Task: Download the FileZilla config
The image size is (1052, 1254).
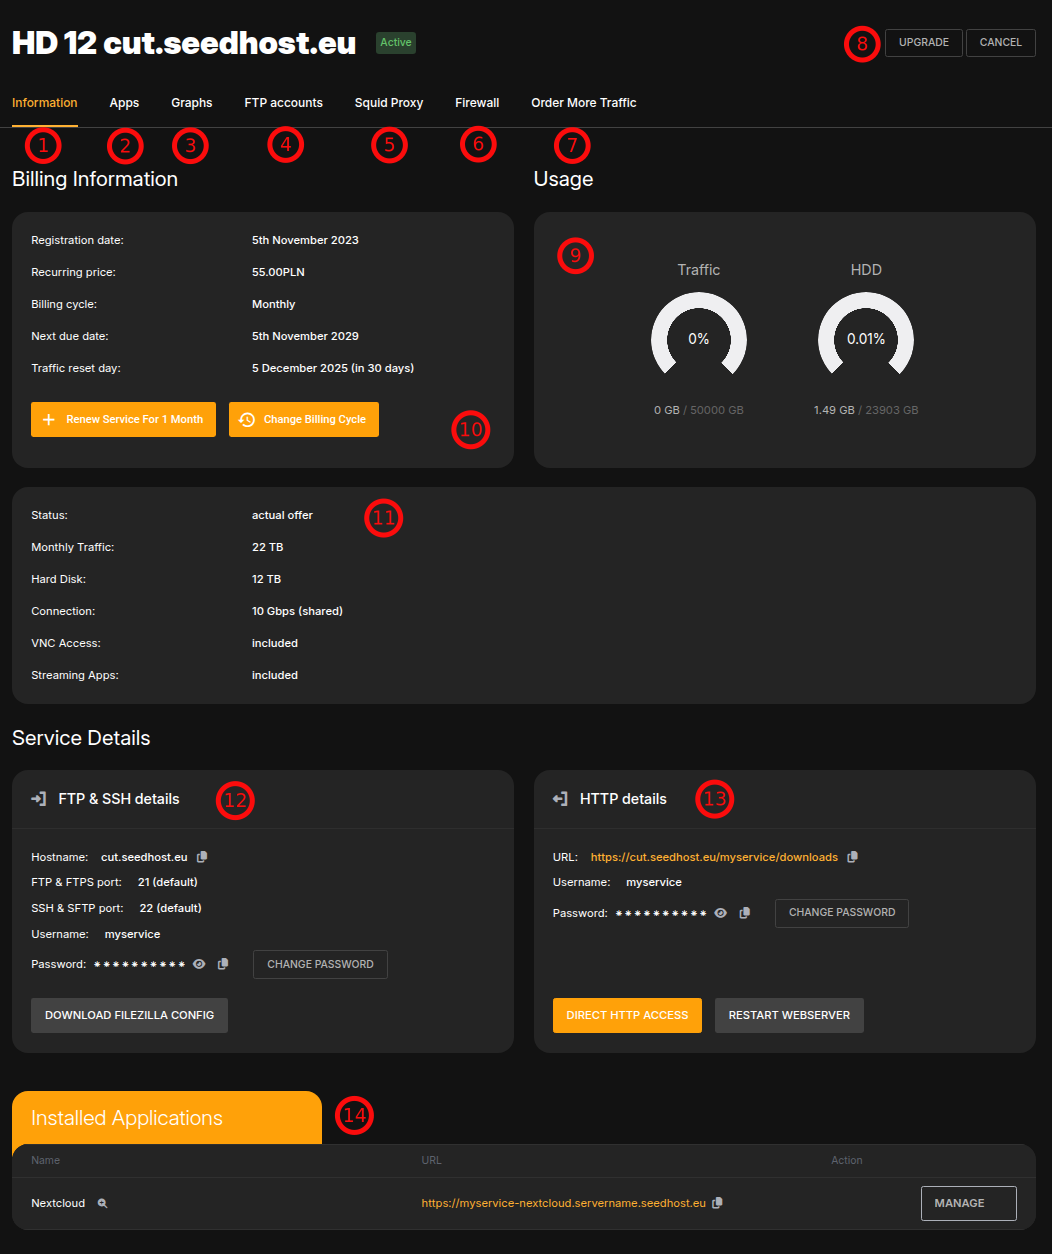Action: (x=129, y=1015)
